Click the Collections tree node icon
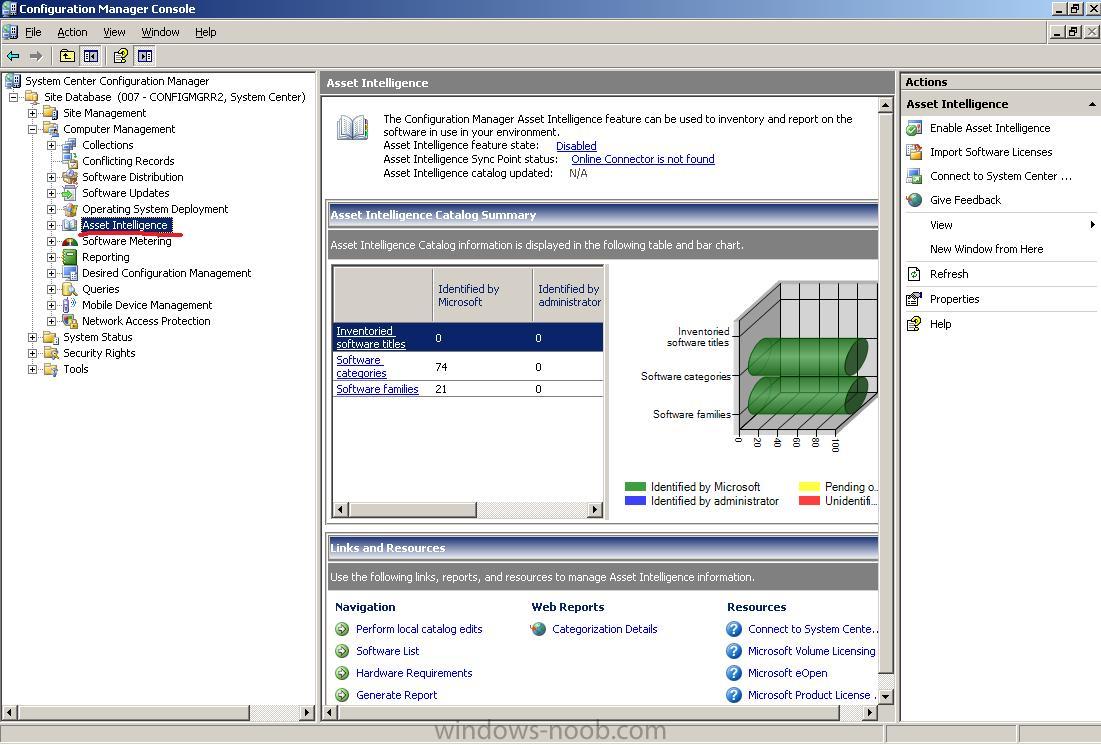The height and width of the screenshot is (745, 1101). [x=70, y=145]
